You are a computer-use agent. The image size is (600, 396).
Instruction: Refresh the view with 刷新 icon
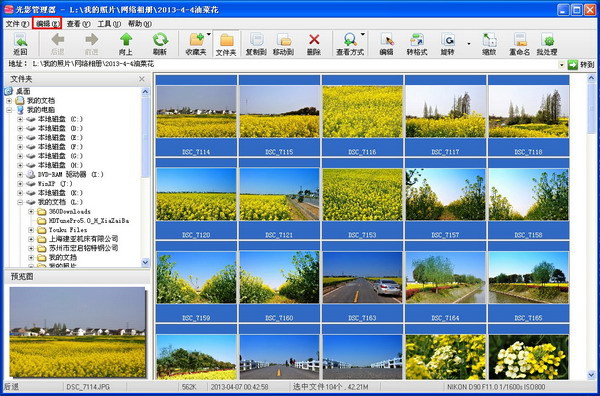tap(160, 44)
